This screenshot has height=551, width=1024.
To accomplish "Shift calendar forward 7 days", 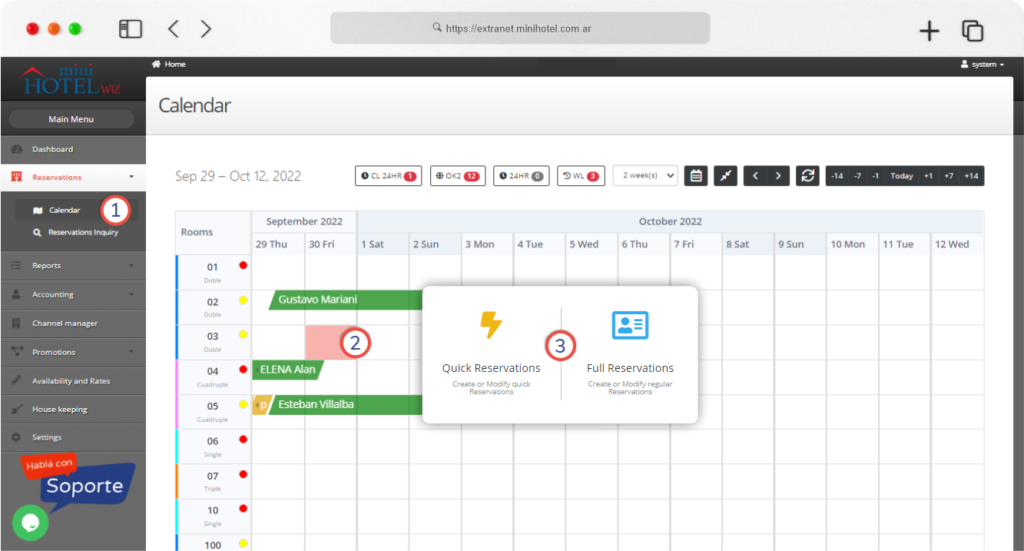I will click(948, 176).
